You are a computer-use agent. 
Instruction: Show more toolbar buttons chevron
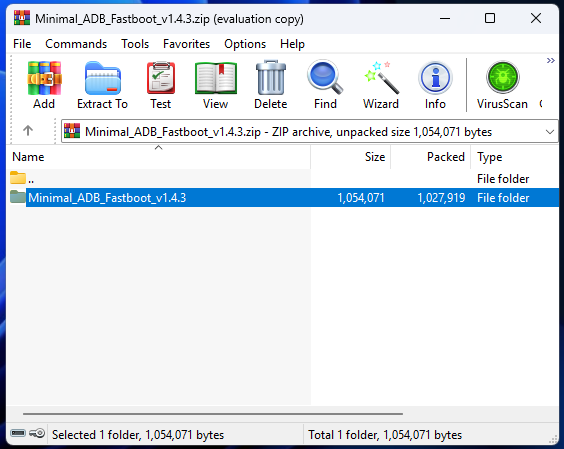[x=551, y=60]
